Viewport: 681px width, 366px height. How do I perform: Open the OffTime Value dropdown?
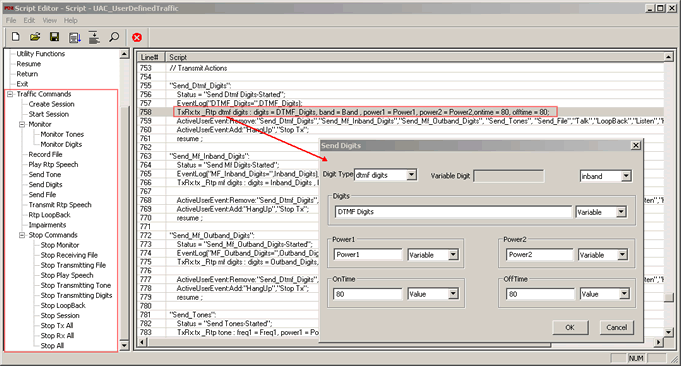[624, 294]
